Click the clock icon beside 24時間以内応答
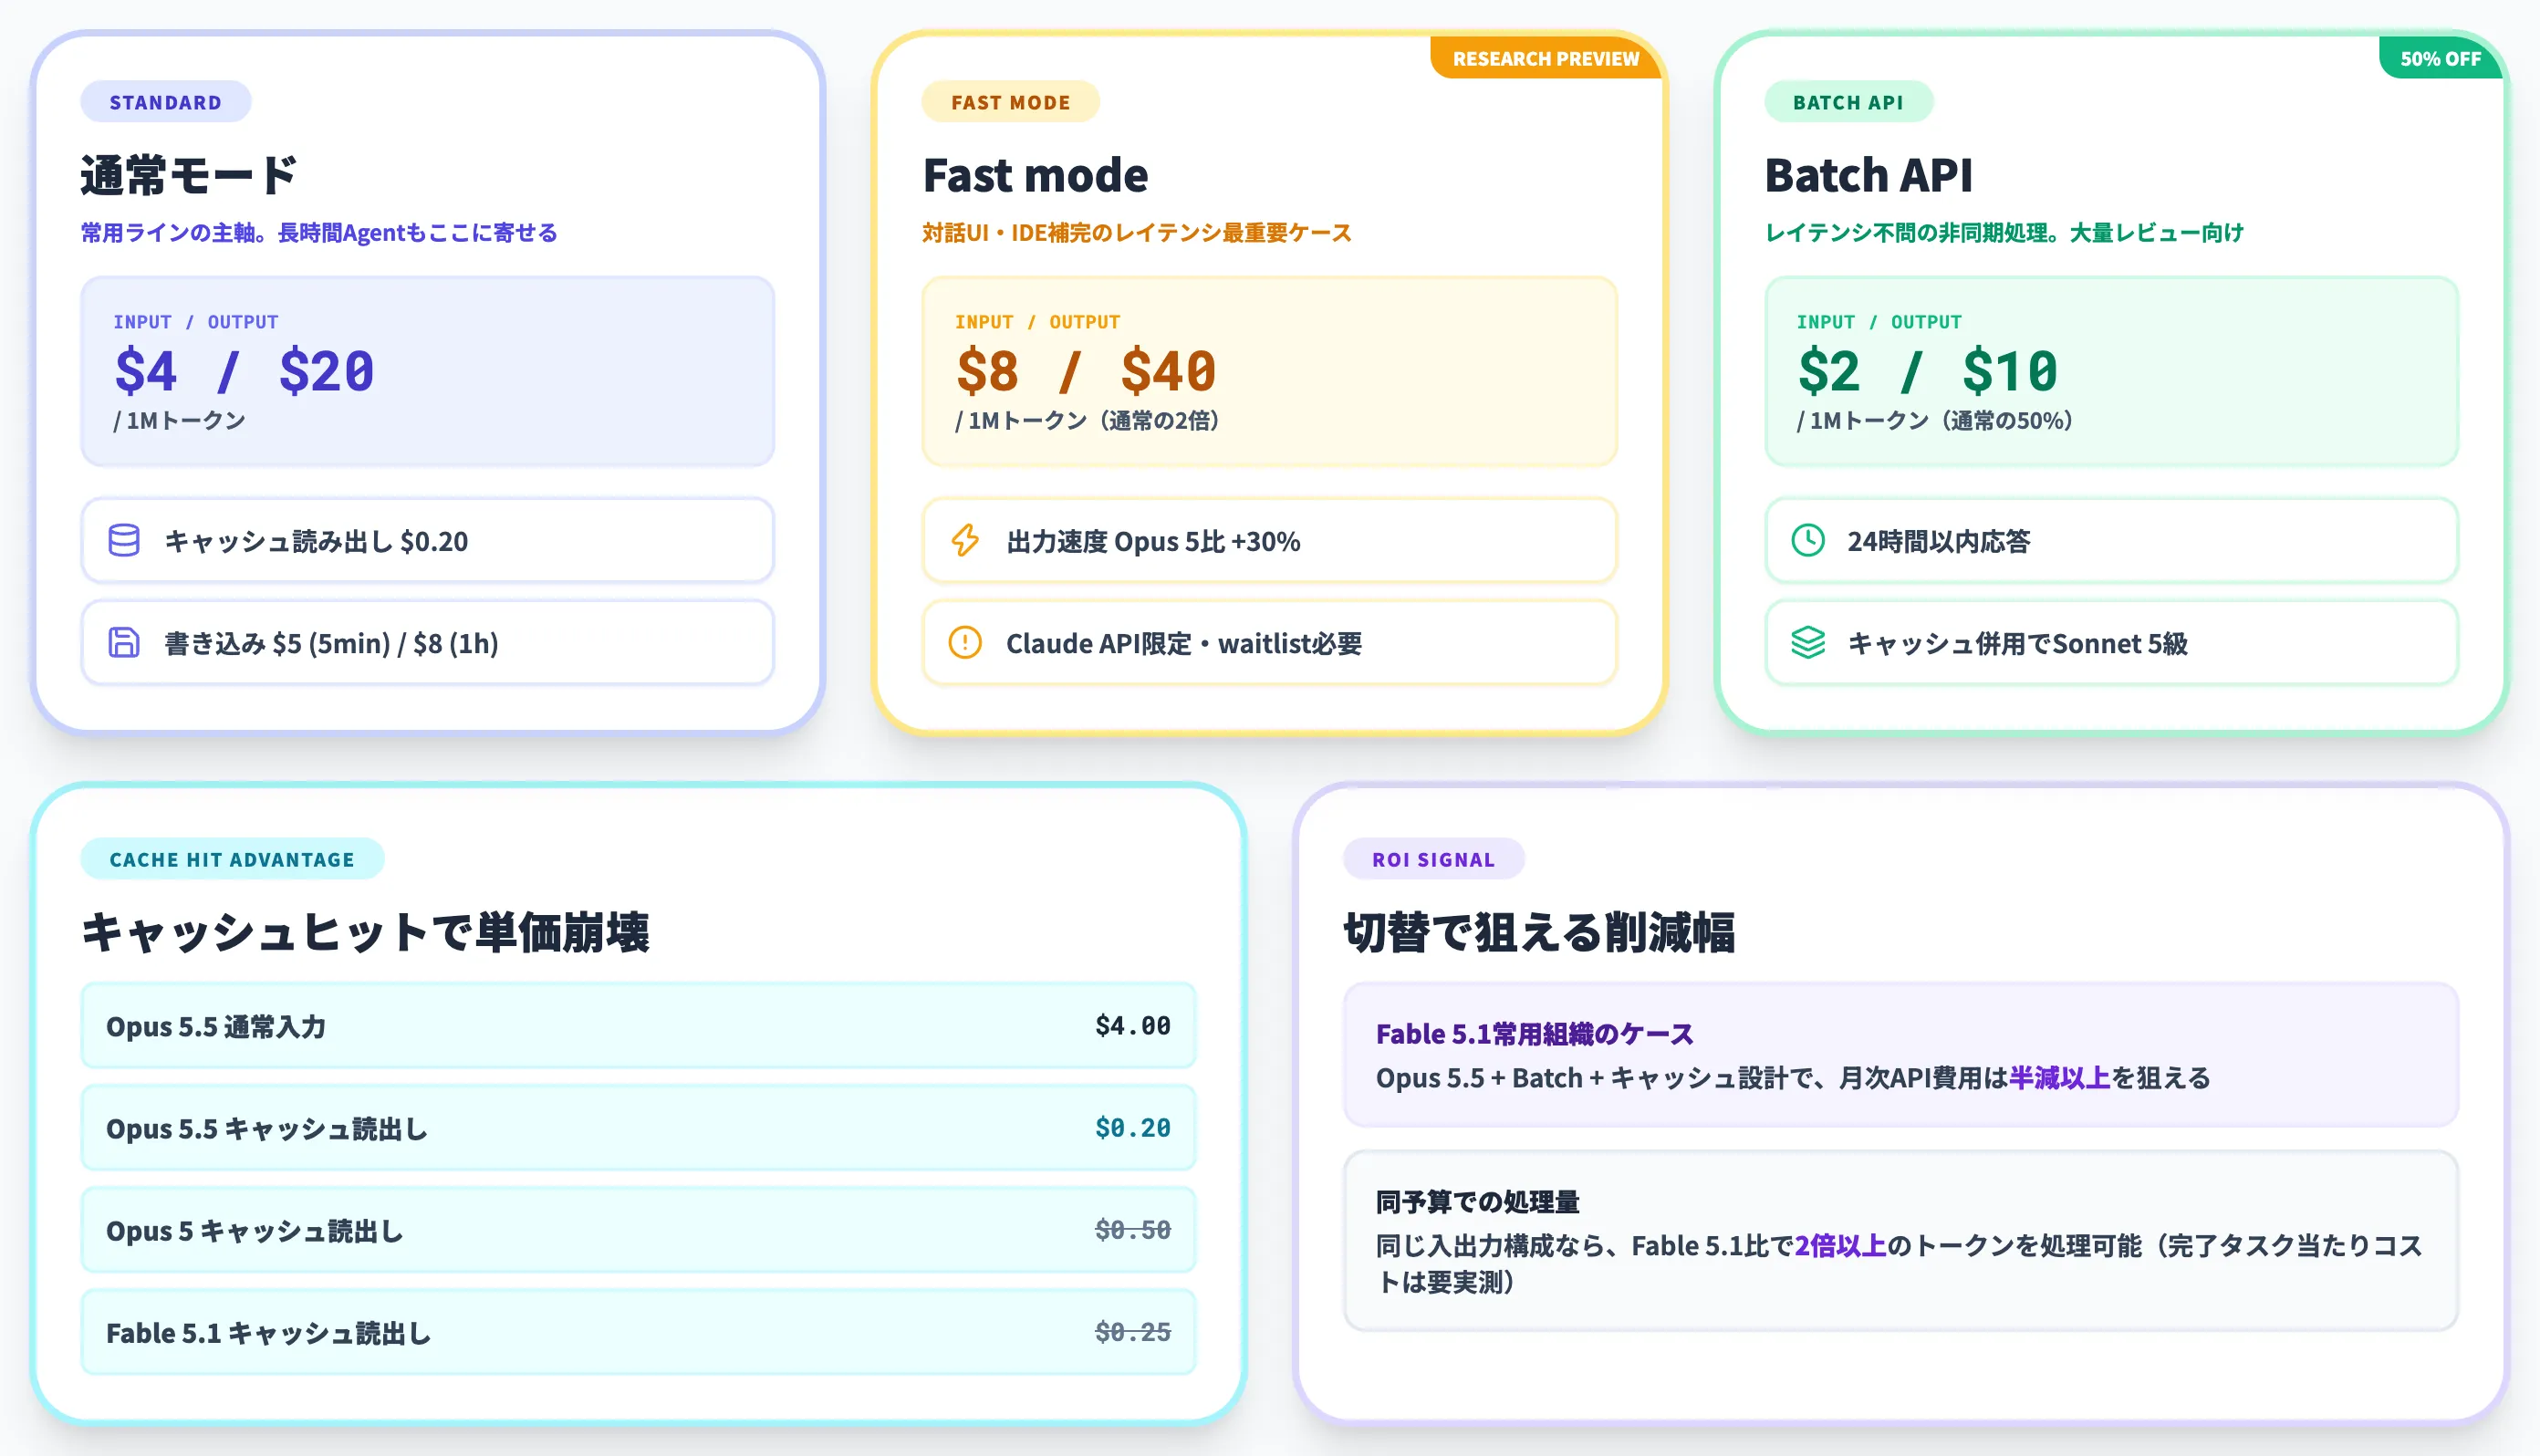Viewport: 2540px width, 1456px height. tap(1808, 541)
